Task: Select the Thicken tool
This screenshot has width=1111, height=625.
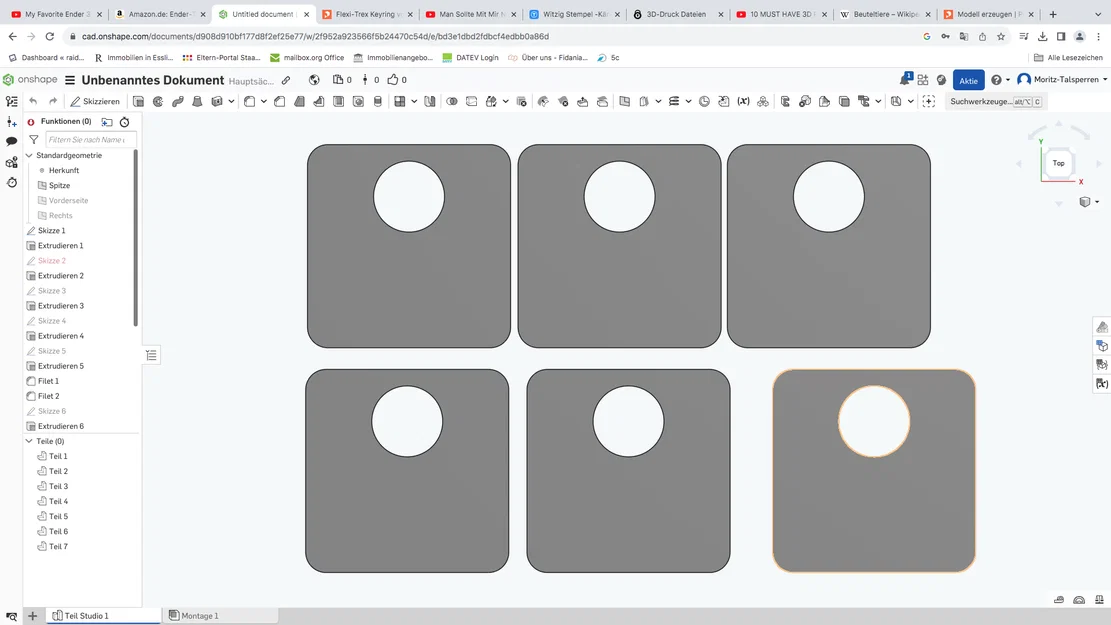Action: coord(217,101)
